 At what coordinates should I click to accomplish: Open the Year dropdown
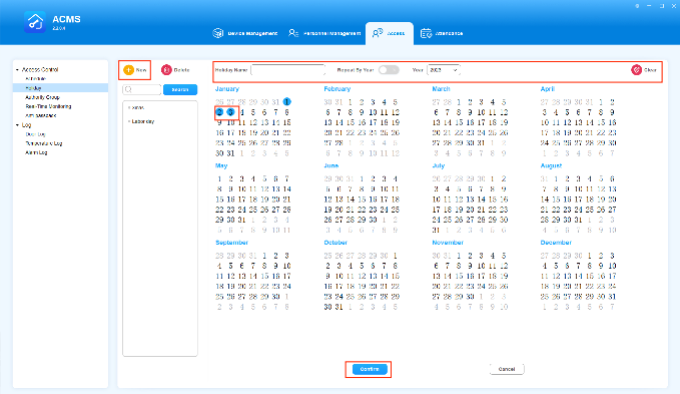443,70
